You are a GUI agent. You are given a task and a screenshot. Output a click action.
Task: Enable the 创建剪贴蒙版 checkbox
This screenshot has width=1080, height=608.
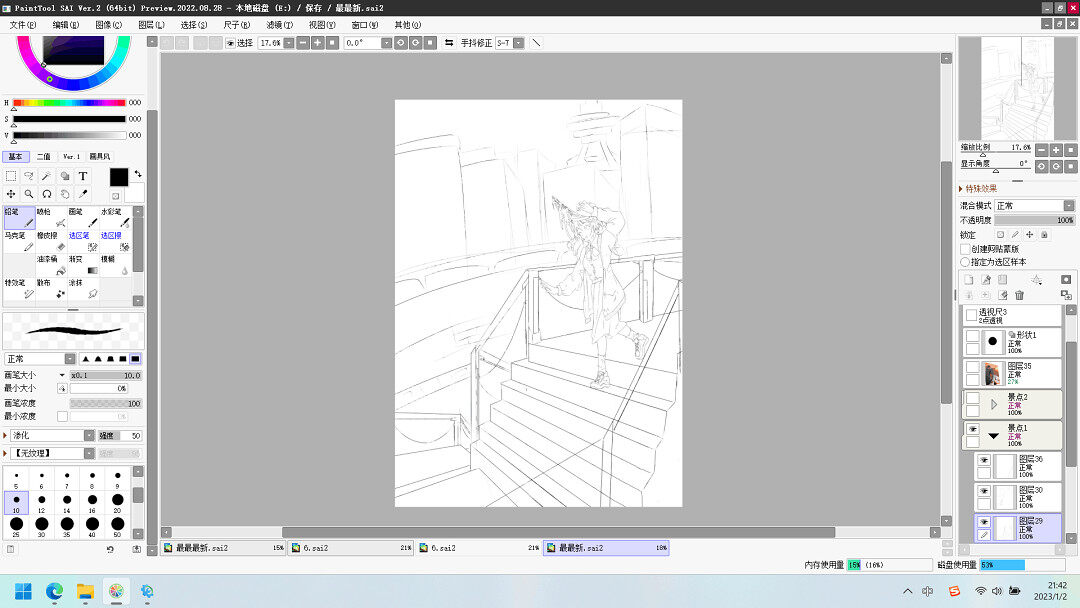click(966, 249)
